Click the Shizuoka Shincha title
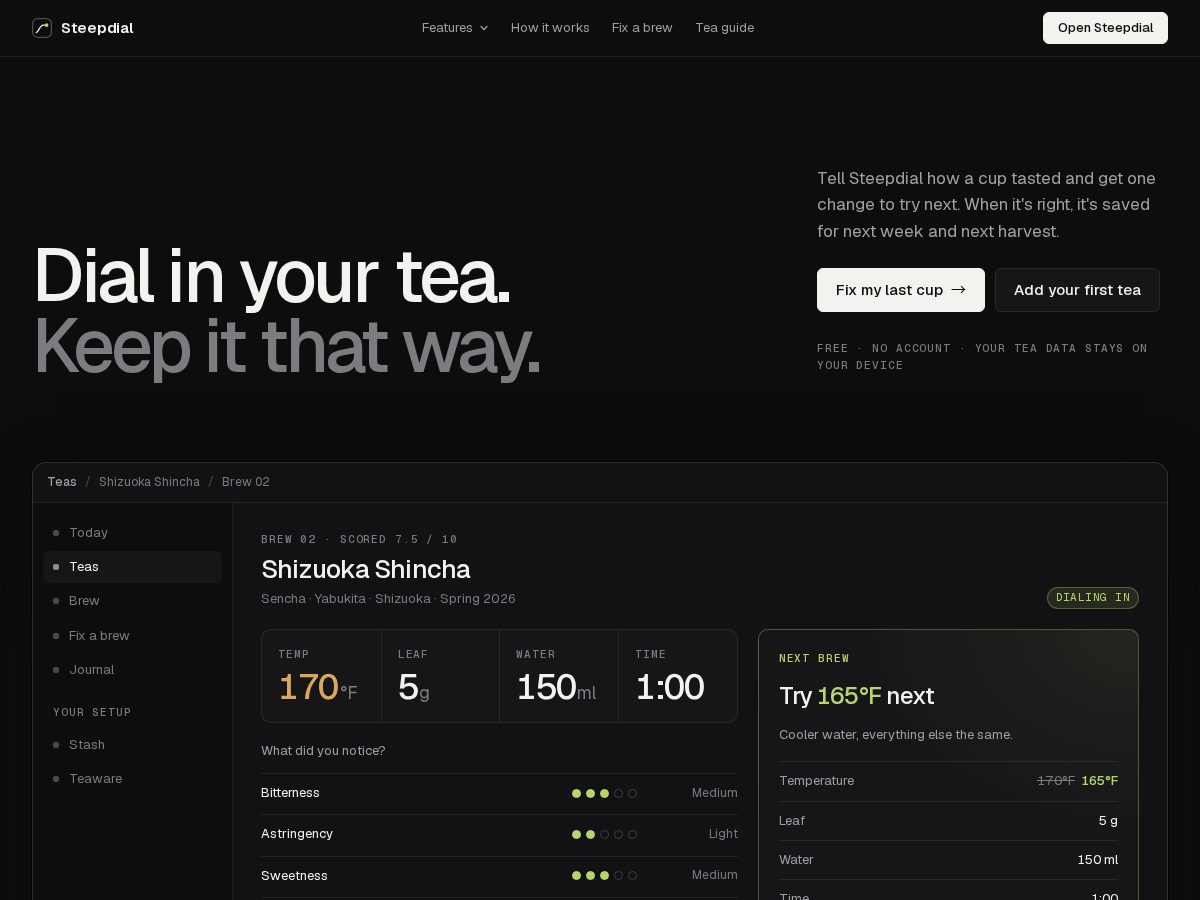The width and height of the screenshot is (1200, 900). point(366,570)
